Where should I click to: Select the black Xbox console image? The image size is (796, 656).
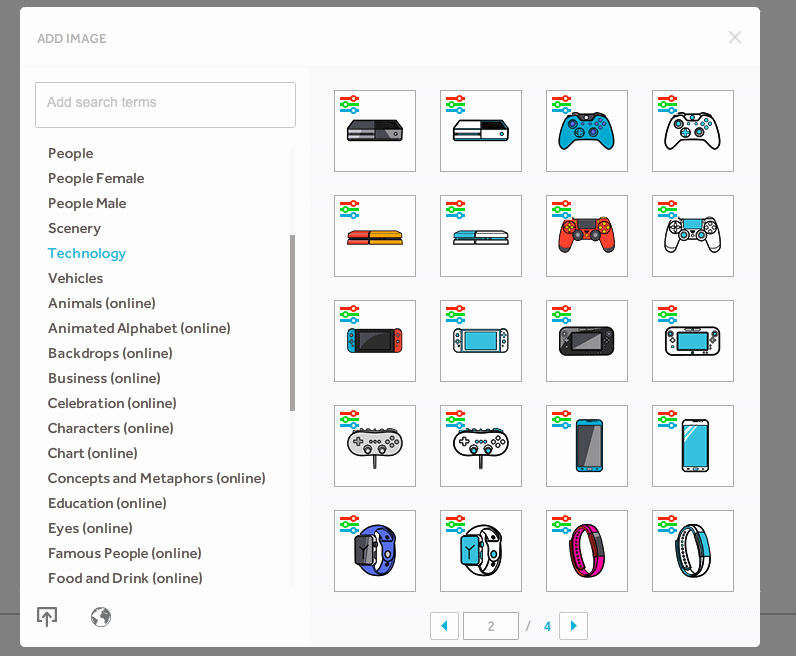[x=375, y=131]
